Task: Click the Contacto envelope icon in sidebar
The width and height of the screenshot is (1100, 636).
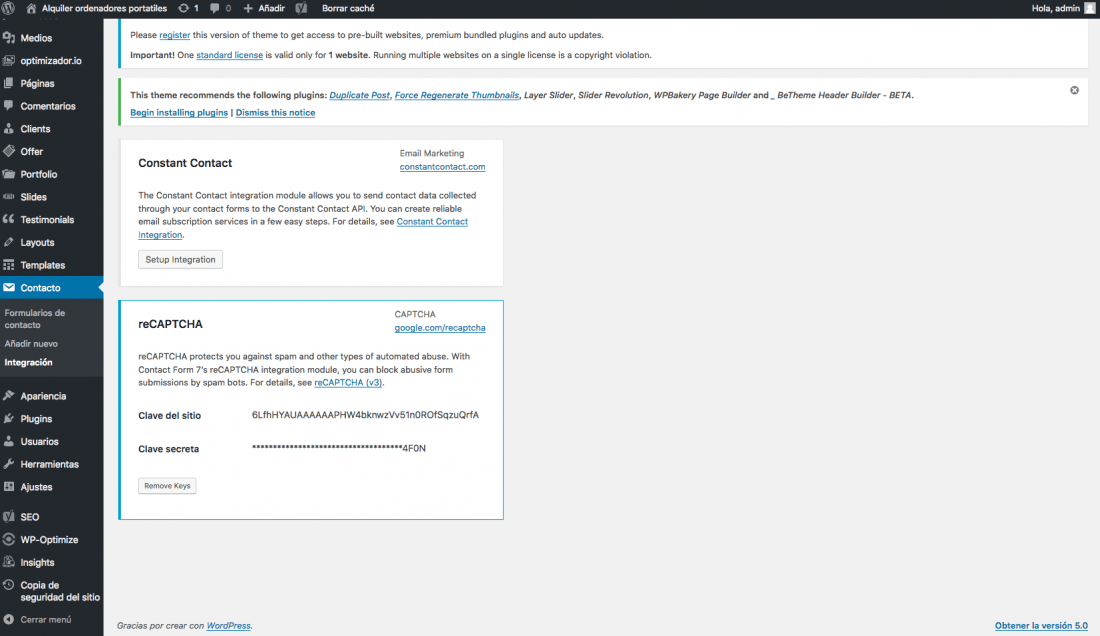Action: [x=9, y=287]
